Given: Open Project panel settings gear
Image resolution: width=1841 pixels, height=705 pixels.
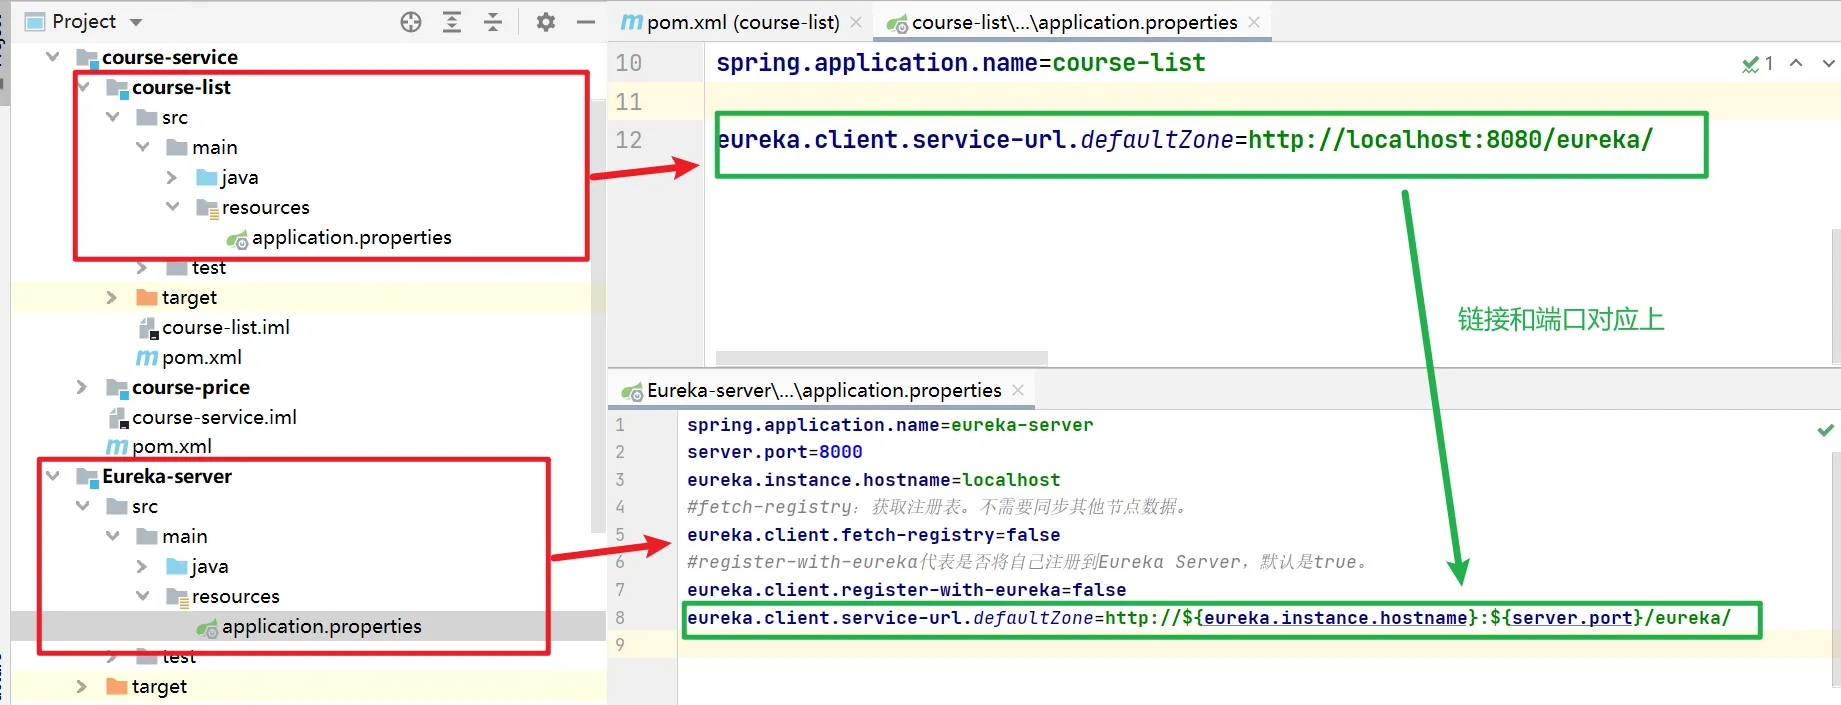Looking at the screenshot, I should pyautogui.click(x=545, y=22).
